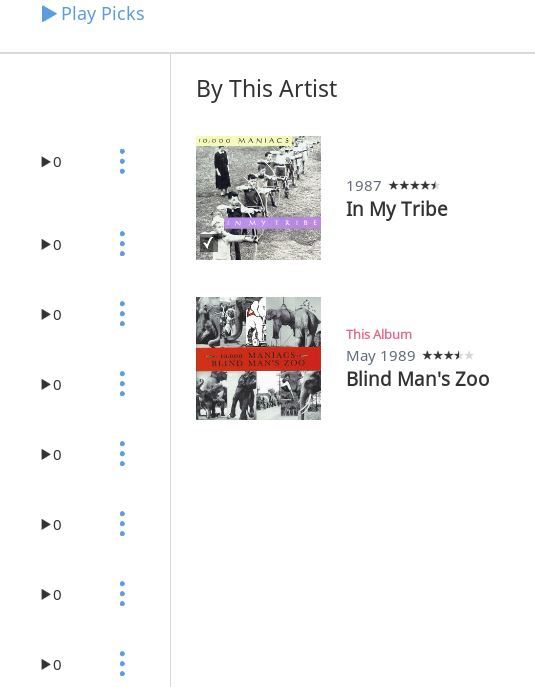Image resolution: width=535 pixels, height=687 pixels.
Task: Open three-dot menu of fifth track row
Action: point(122,454)
